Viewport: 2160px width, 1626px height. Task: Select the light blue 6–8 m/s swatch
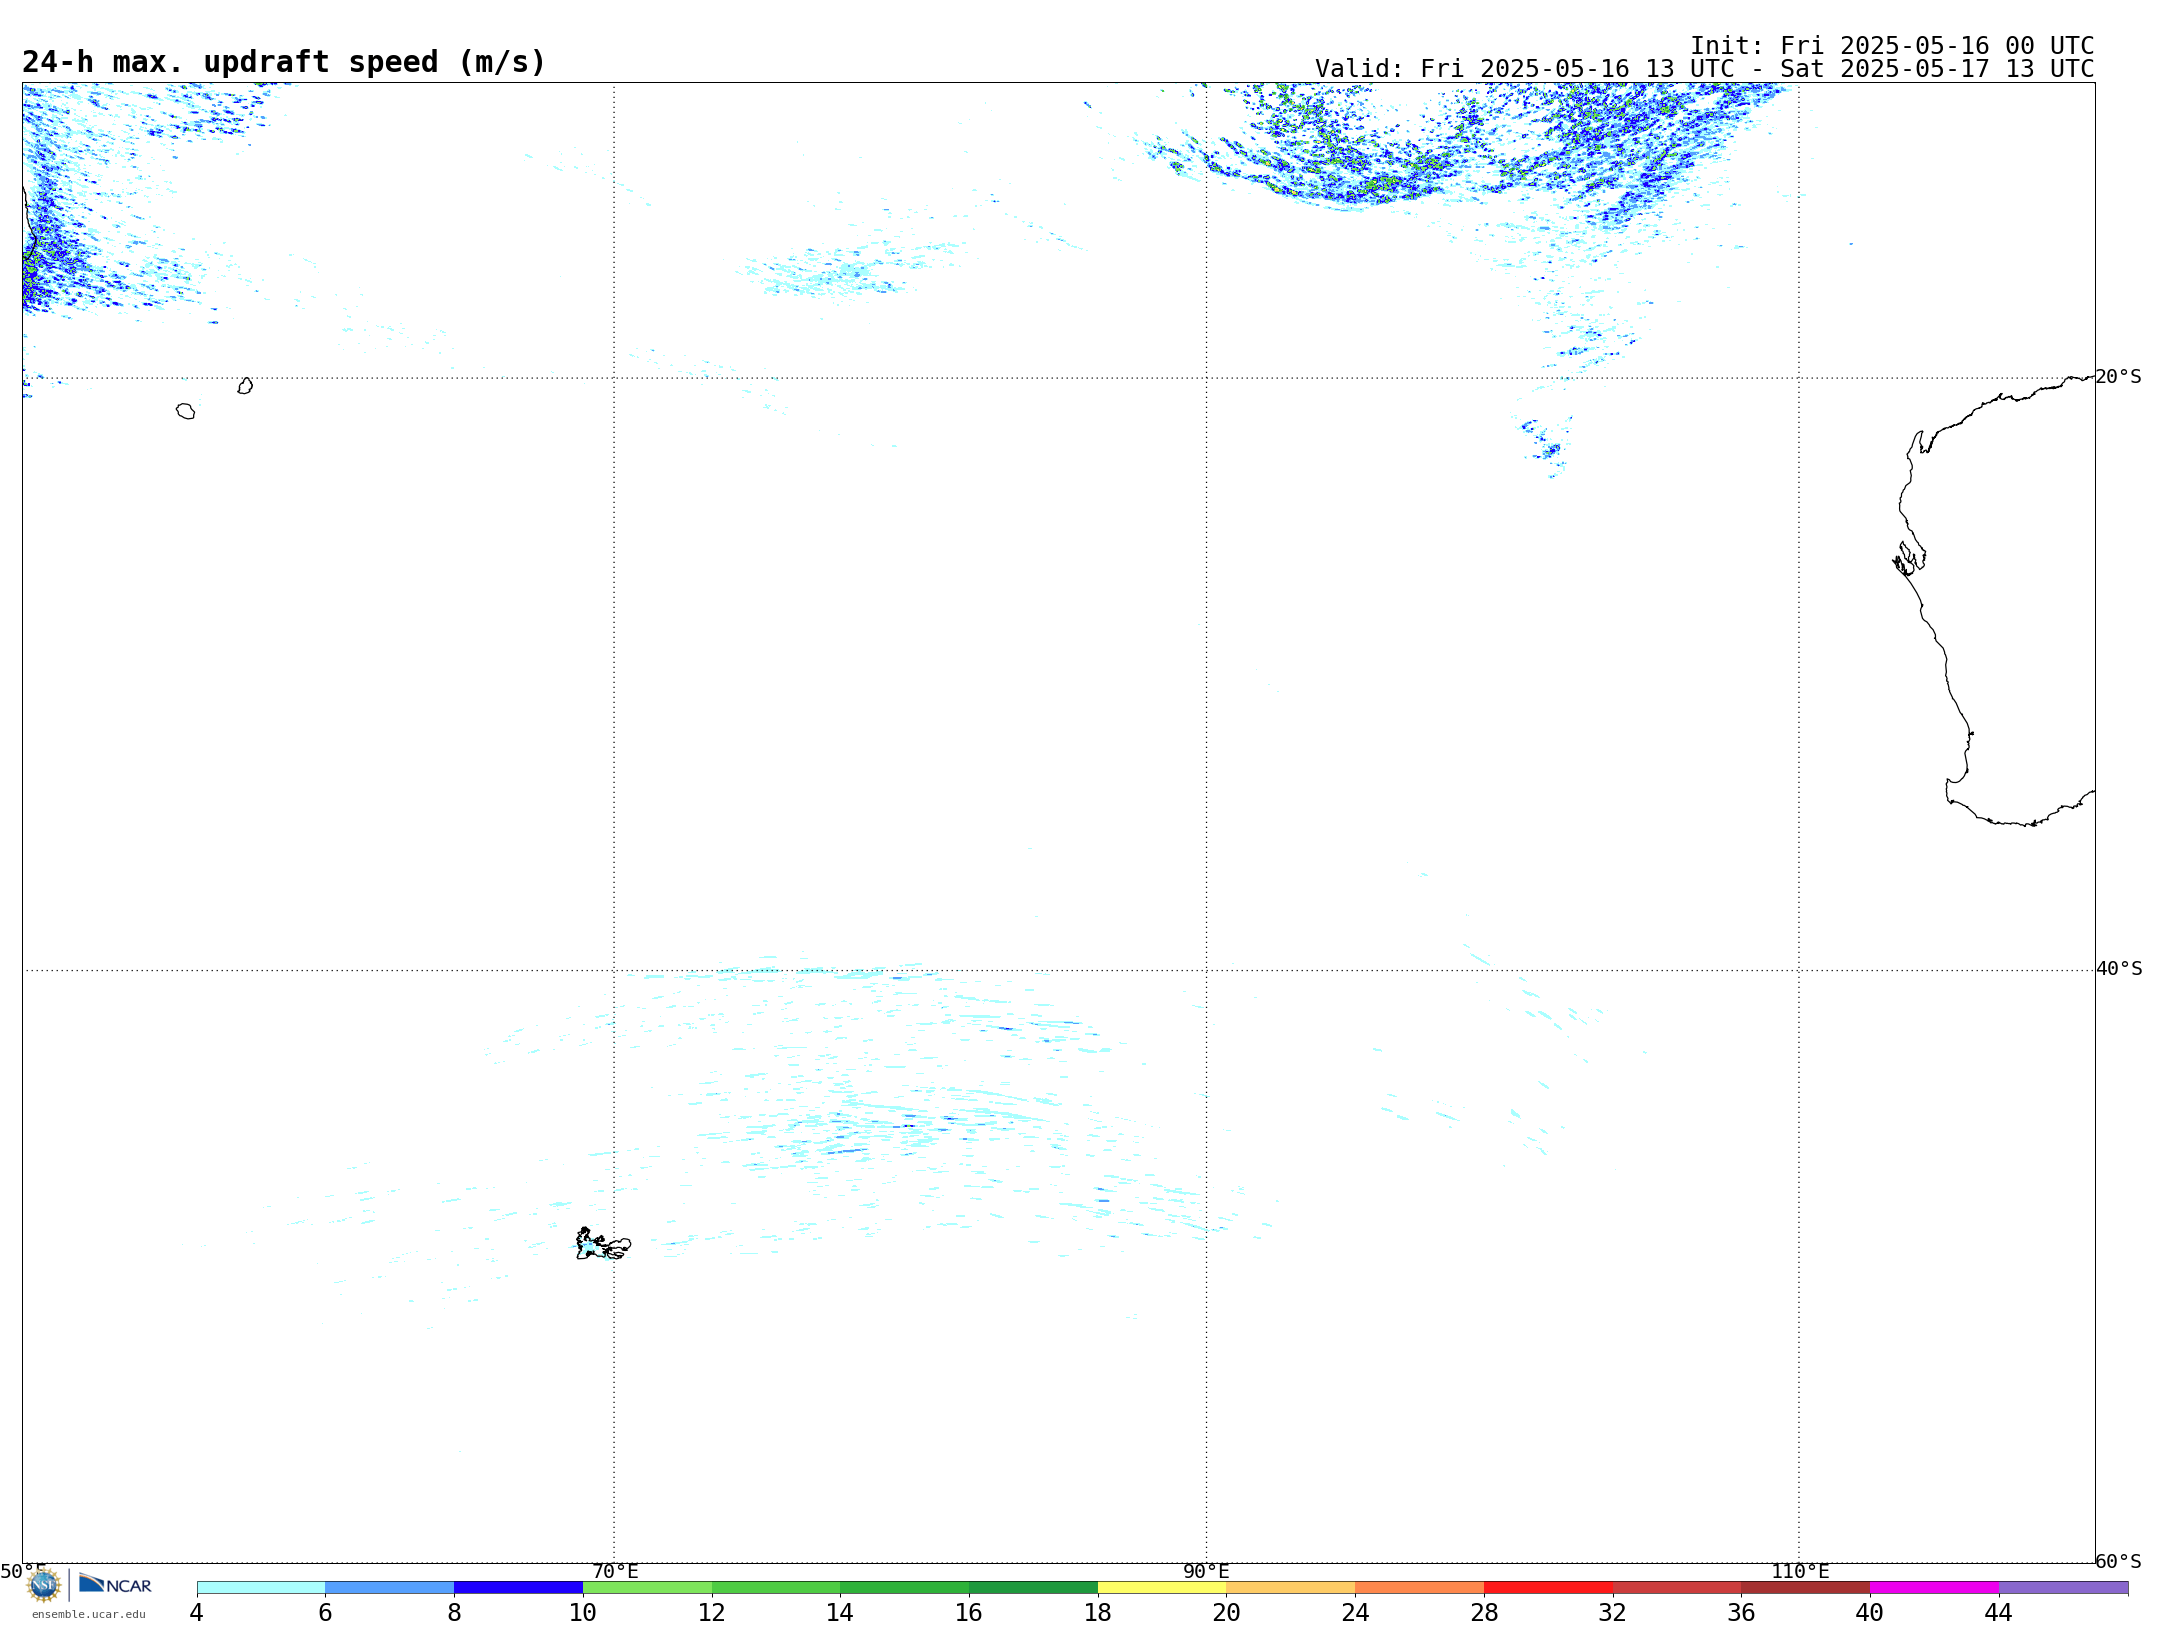pos(390,1588)
